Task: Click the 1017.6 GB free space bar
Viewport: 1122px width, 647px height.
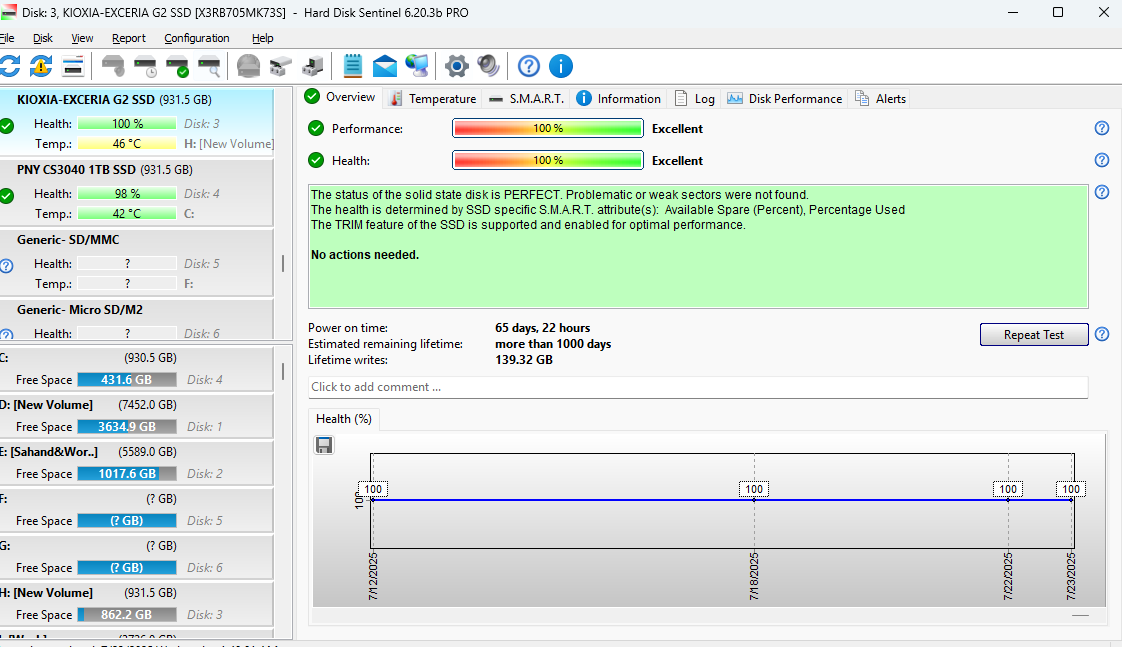Action: pyautogui.click(x=127, y=474)
